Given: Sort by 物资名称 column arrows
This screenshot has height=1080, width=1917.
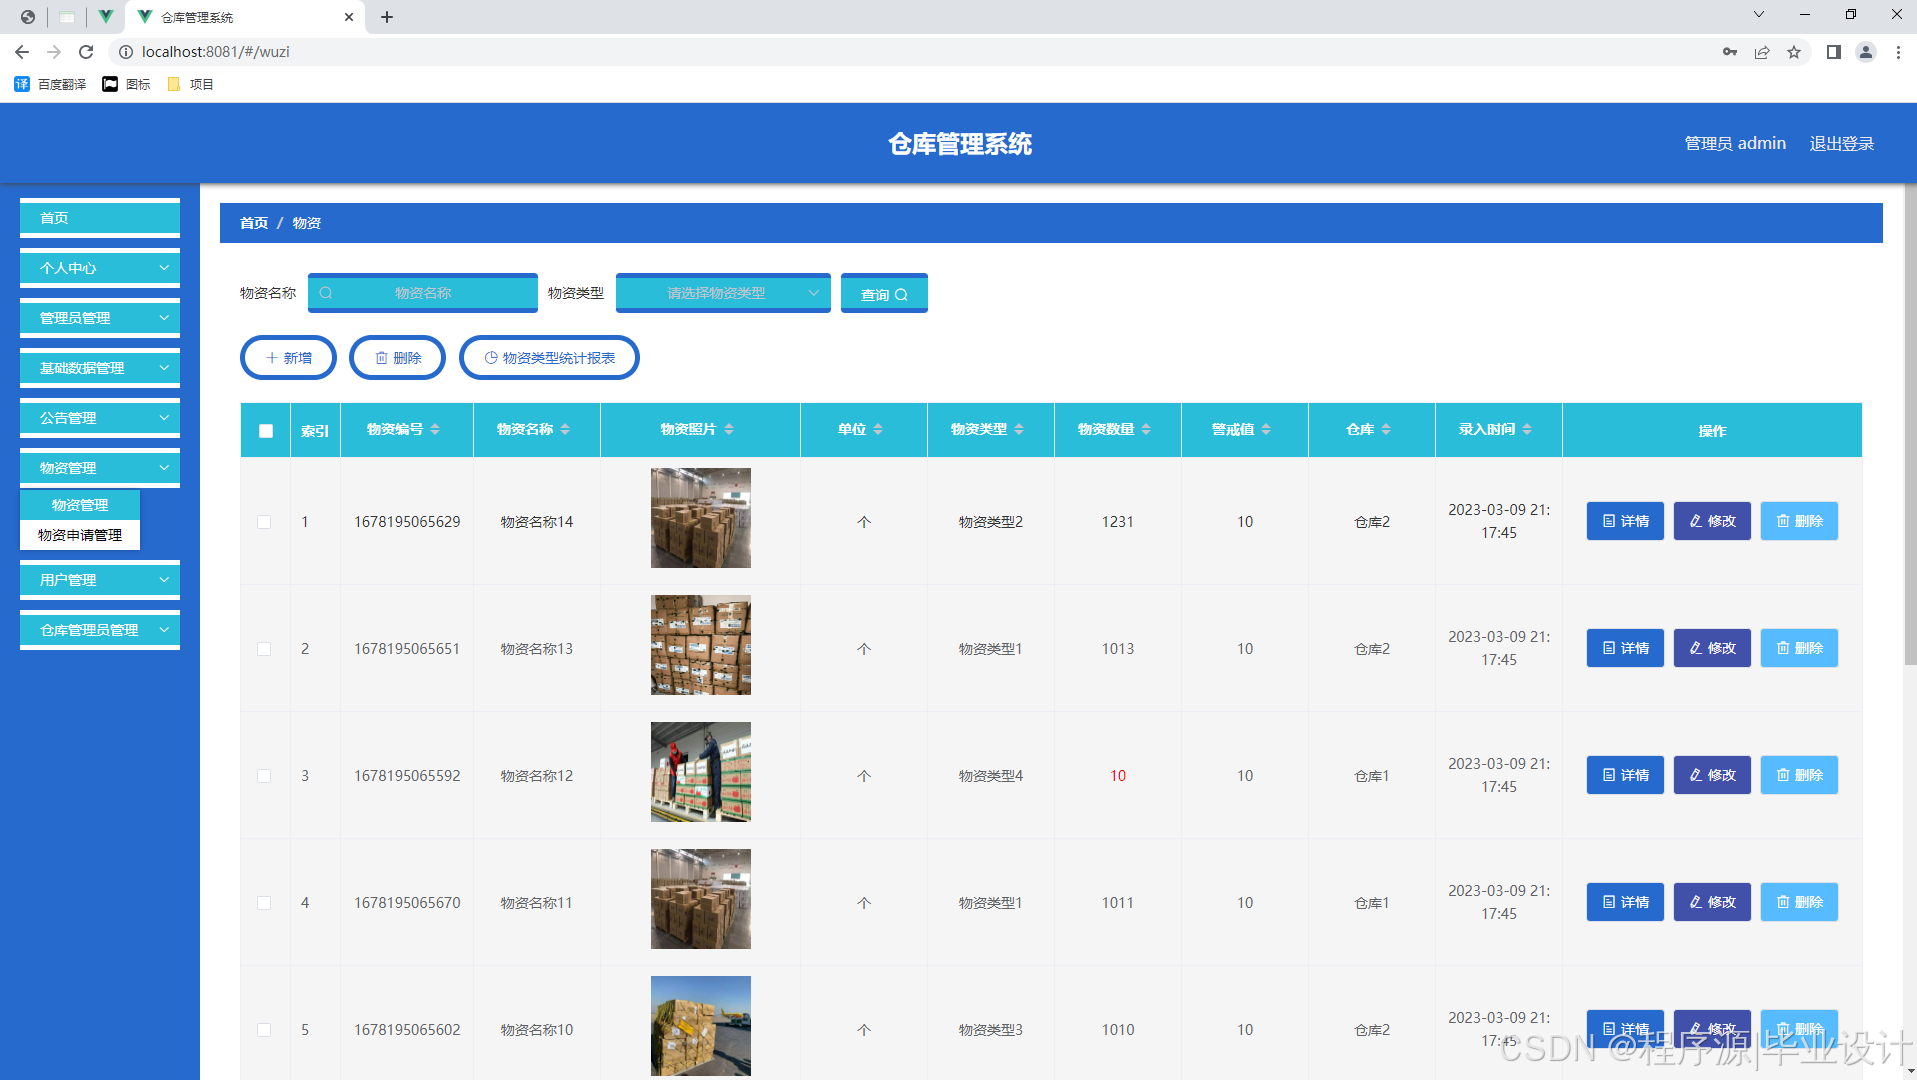Looking at the screenshot, I should tap(565, 429).
